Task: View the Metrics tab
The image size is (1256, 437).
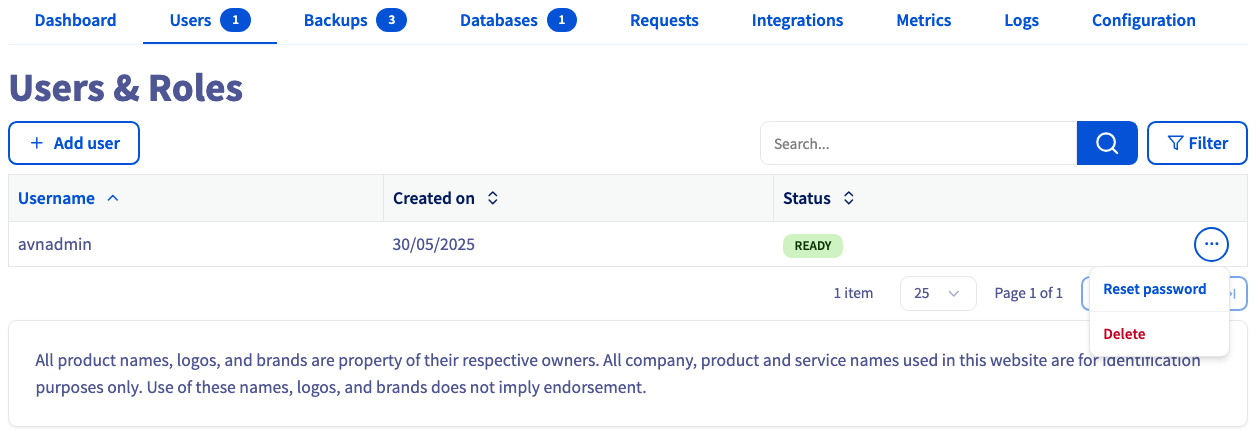Action: coord(924,20)
